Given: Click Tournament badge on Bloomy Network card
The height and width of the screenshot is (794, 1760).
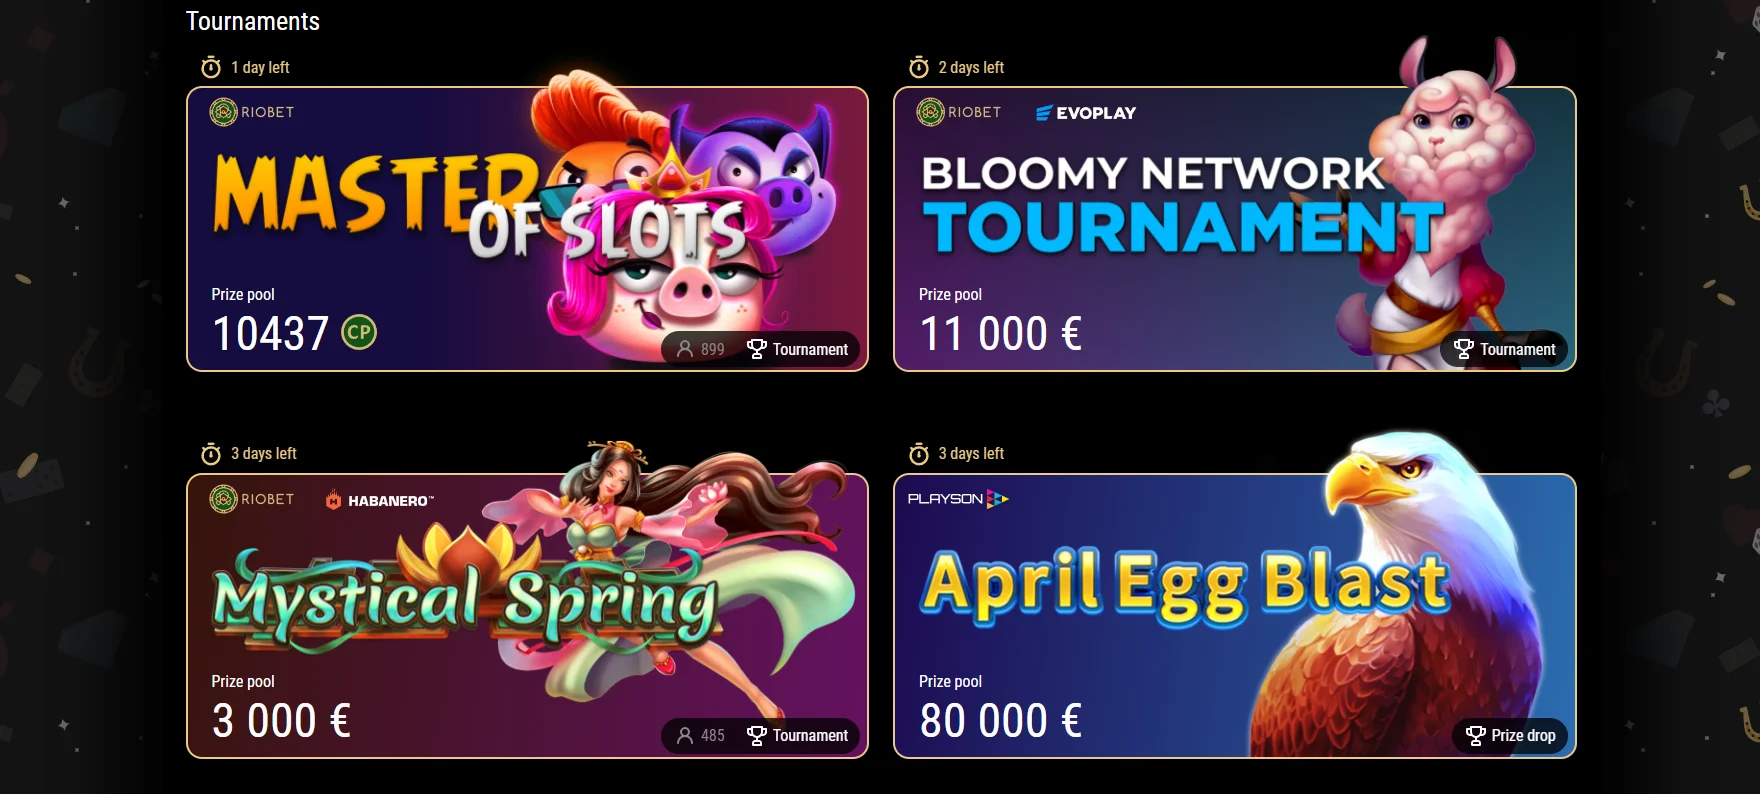Looking at the screenshot, I should 1505,349.
